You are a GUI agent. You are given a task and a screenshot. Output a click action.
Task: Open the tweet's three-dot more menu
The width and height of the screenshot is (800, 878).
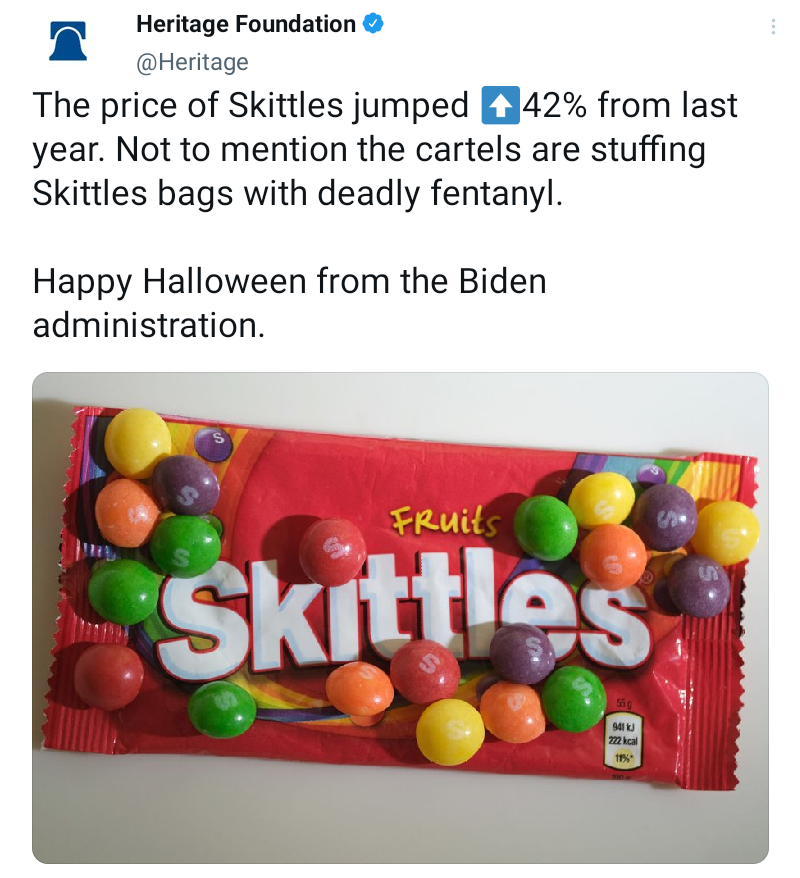pos(772,27)
